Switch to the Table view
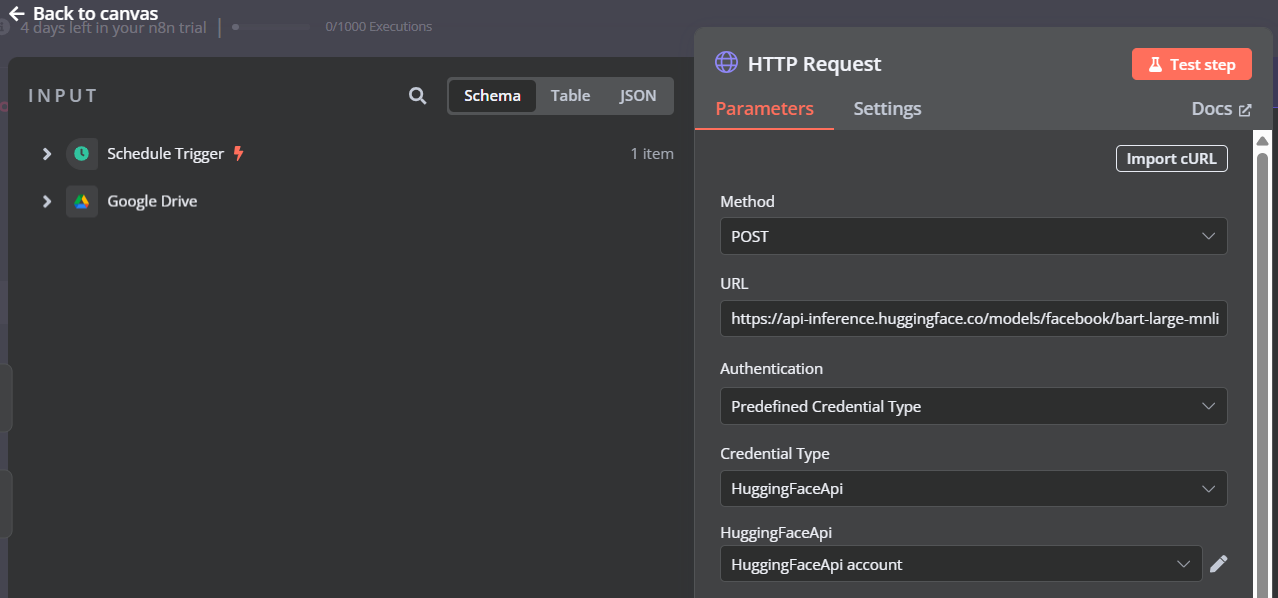The height and width of the screenshot is (598, 1278). (x=570, y=95)
